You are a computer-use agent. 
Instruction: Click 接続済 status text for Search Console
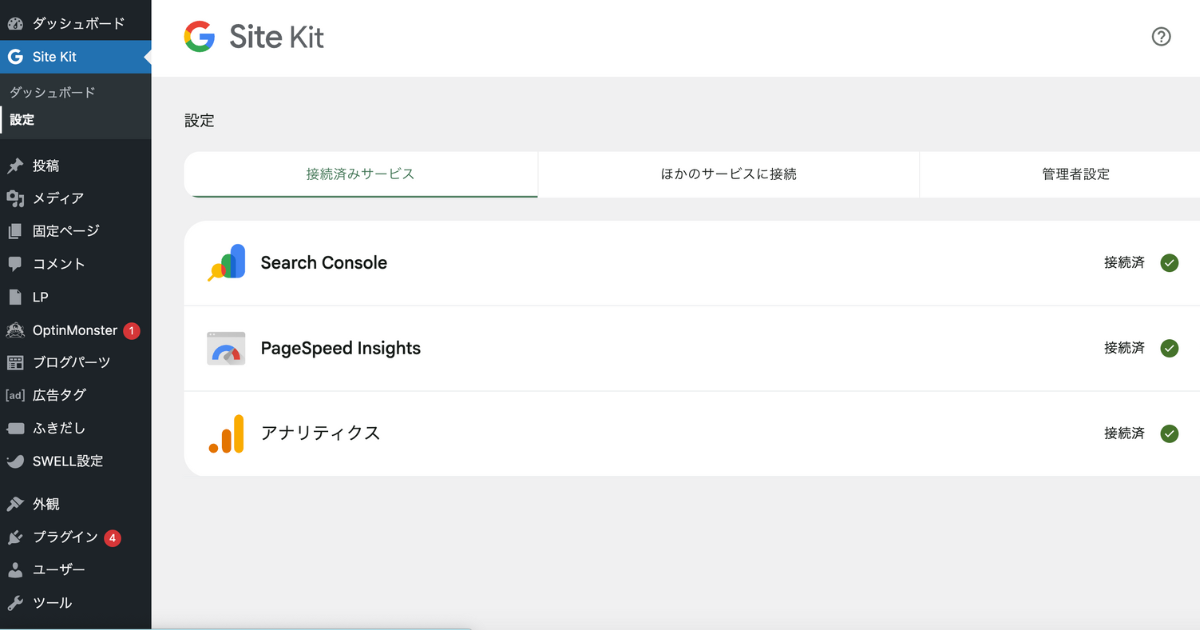(1124, 263)
